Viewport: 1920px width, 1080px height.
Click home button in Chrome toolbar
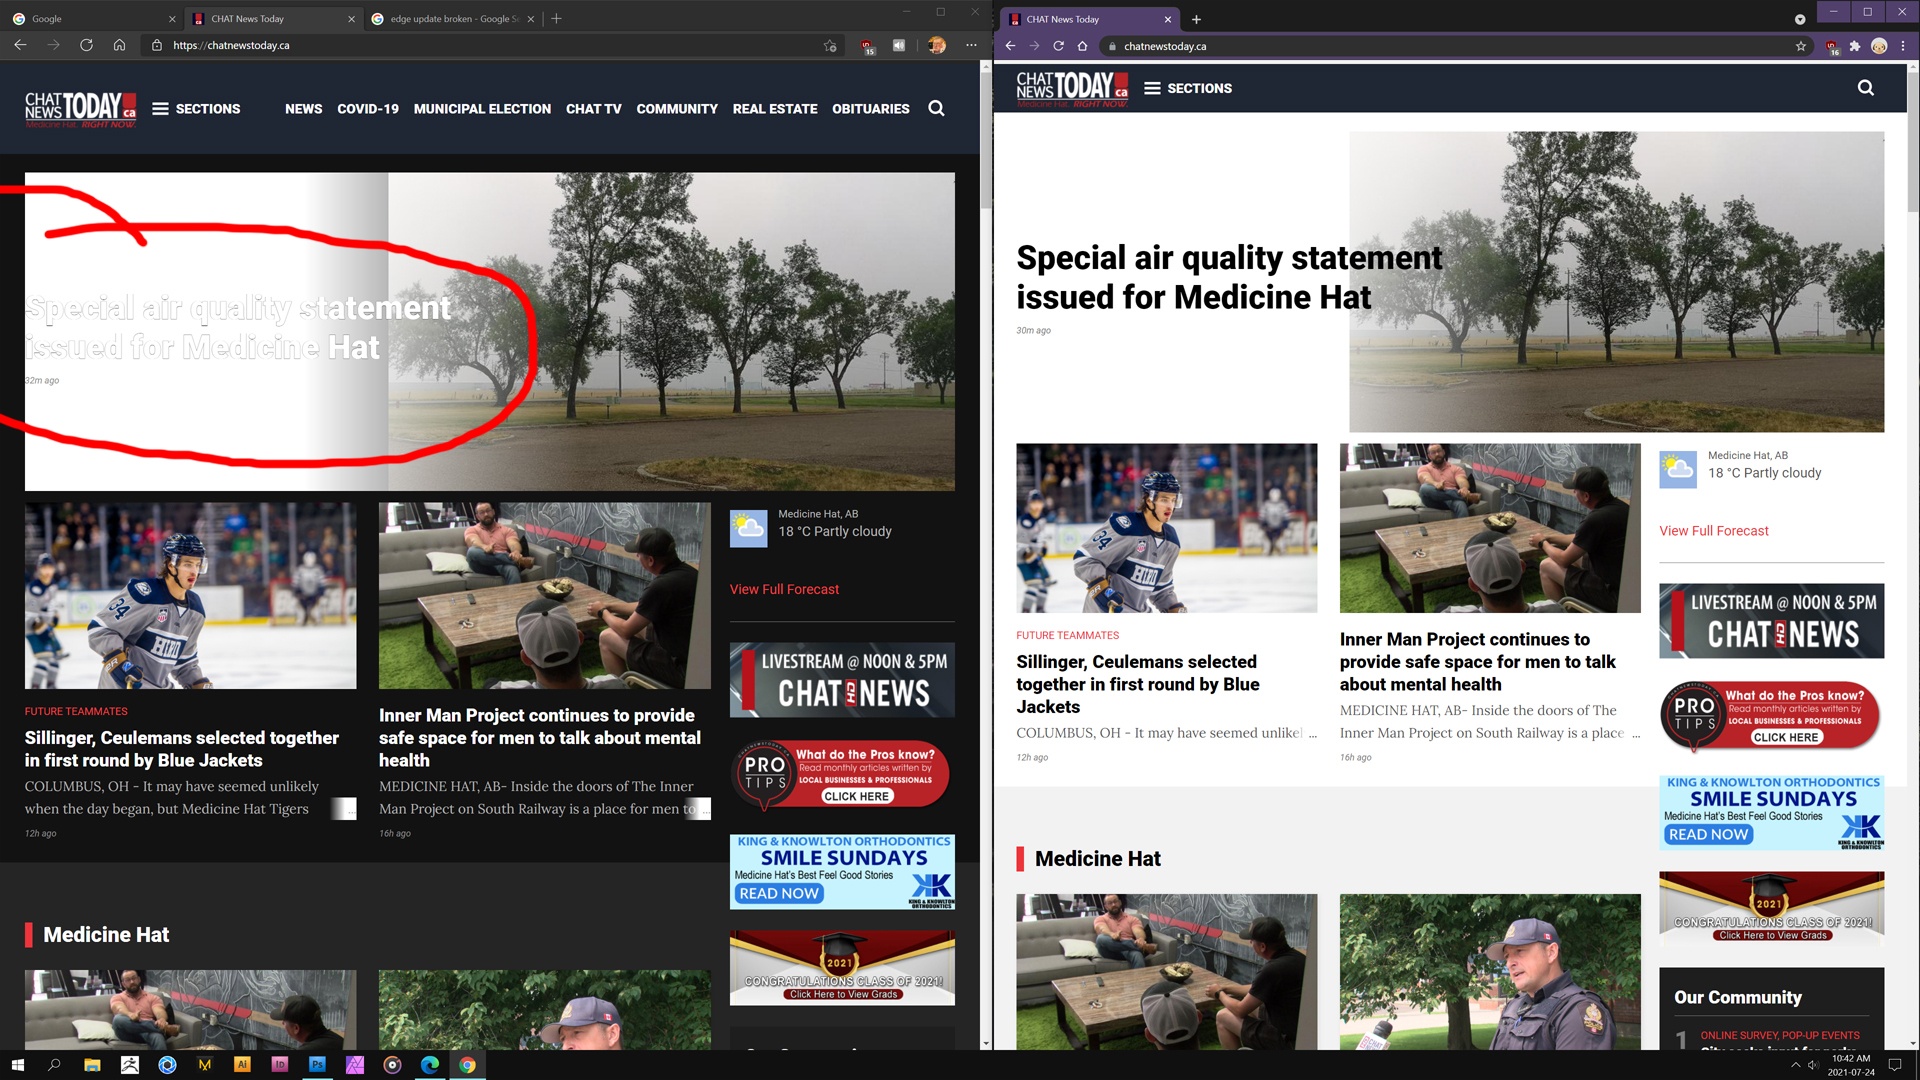[x=1082, y=46]
